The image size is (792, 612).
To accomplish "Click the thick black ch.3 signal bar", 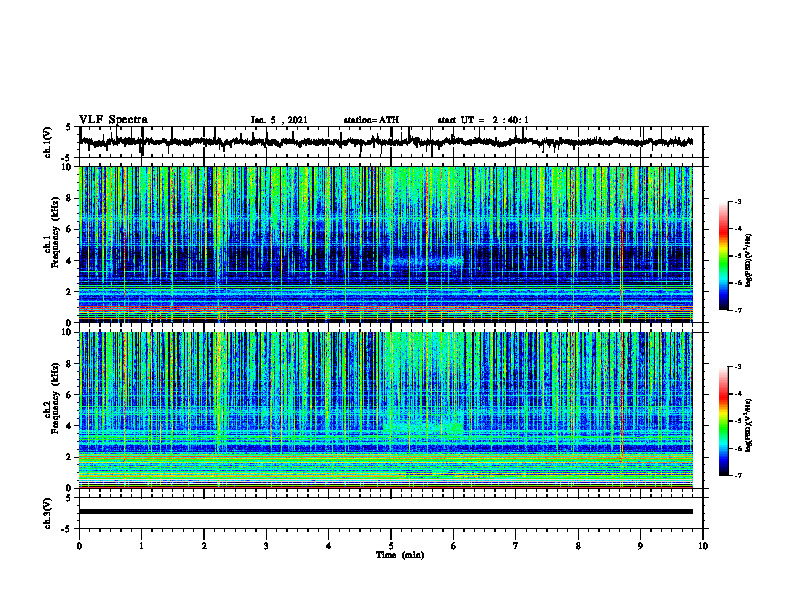I will 386,512.
